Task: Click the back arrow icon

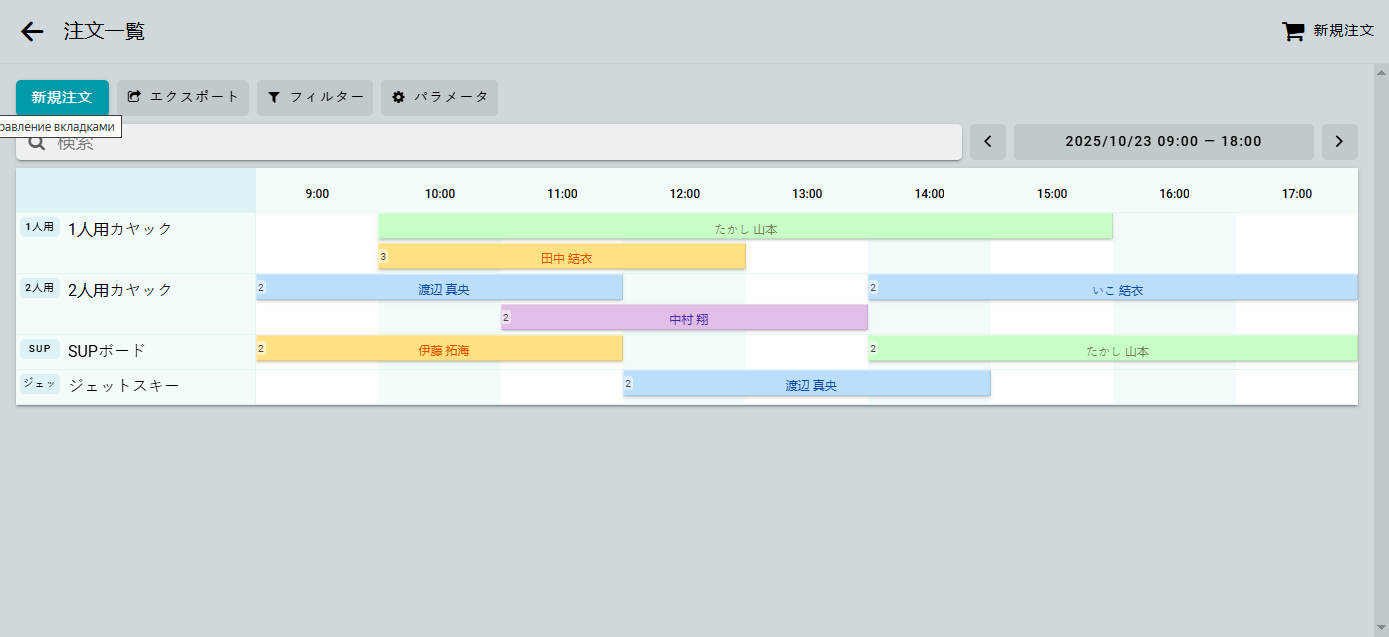Action: [x=32, y=32]
